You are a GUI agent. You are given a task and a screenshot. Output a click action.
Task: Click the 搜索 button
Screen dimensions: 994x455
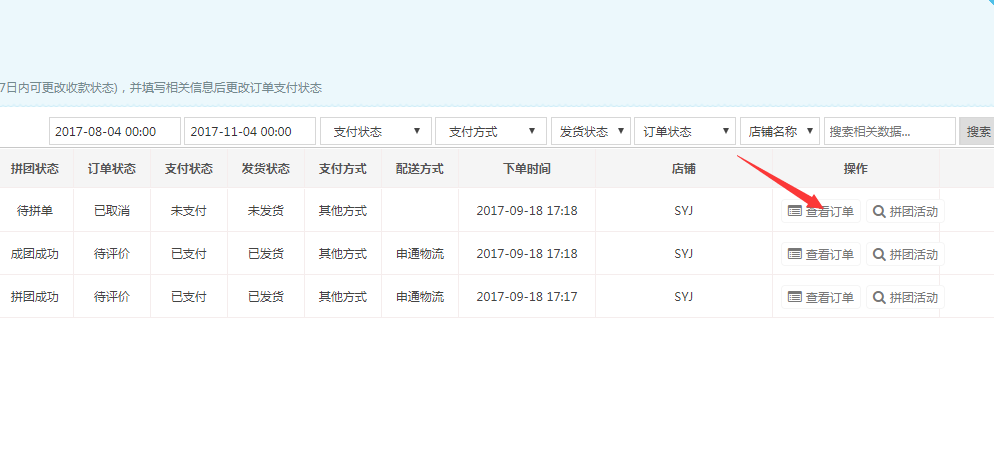pyautogui.click(x=977, y=131)
